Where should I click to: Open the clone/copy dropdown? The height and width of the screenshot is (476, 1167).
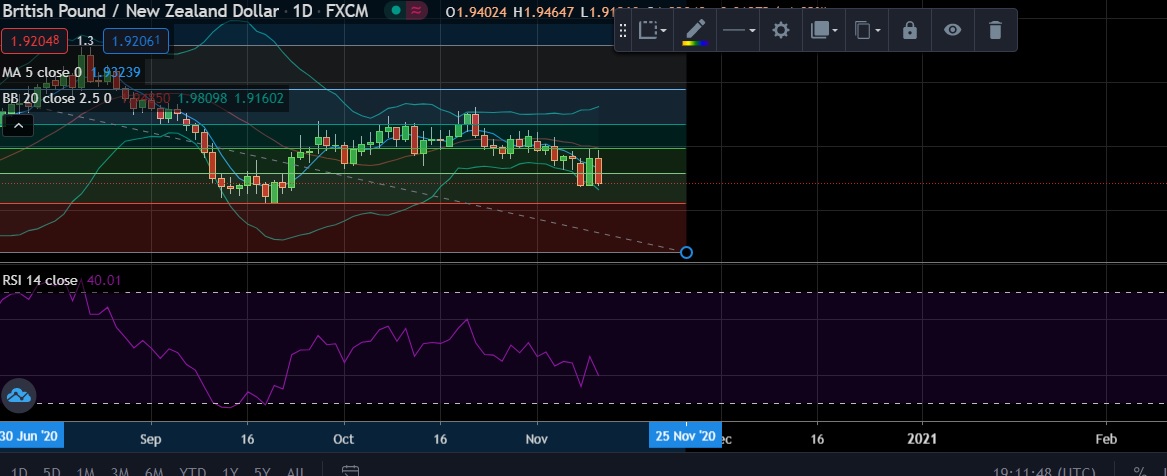coord(867,31)
